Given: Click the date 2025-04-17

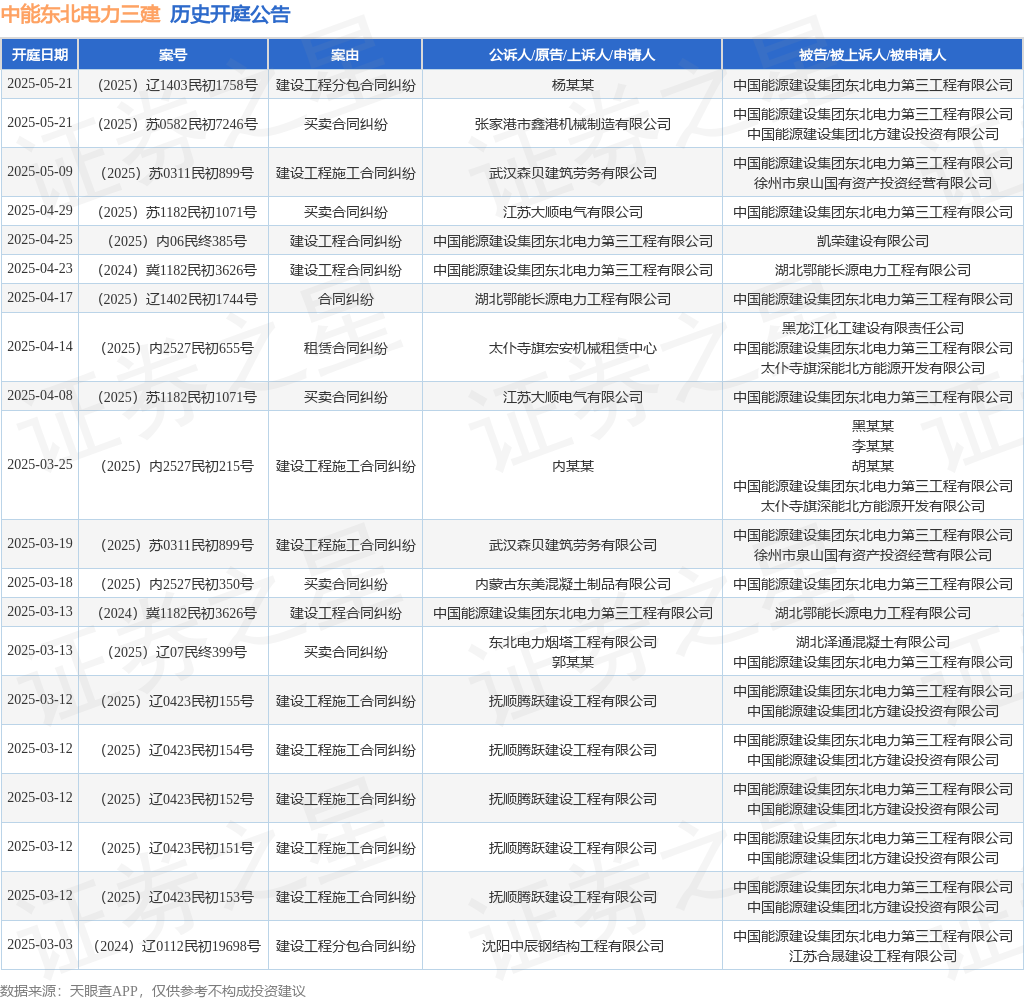Looking at the screenshot, I should click(40, 298).
